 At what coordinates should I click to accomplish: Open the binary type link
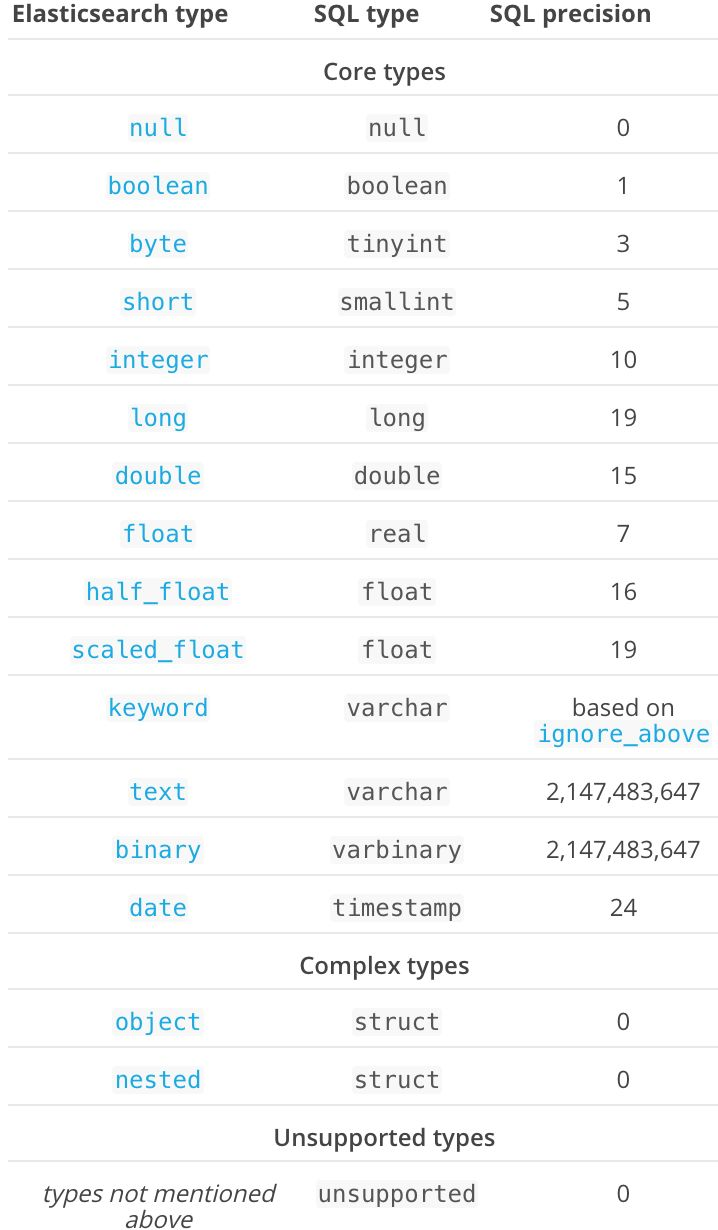158,850
